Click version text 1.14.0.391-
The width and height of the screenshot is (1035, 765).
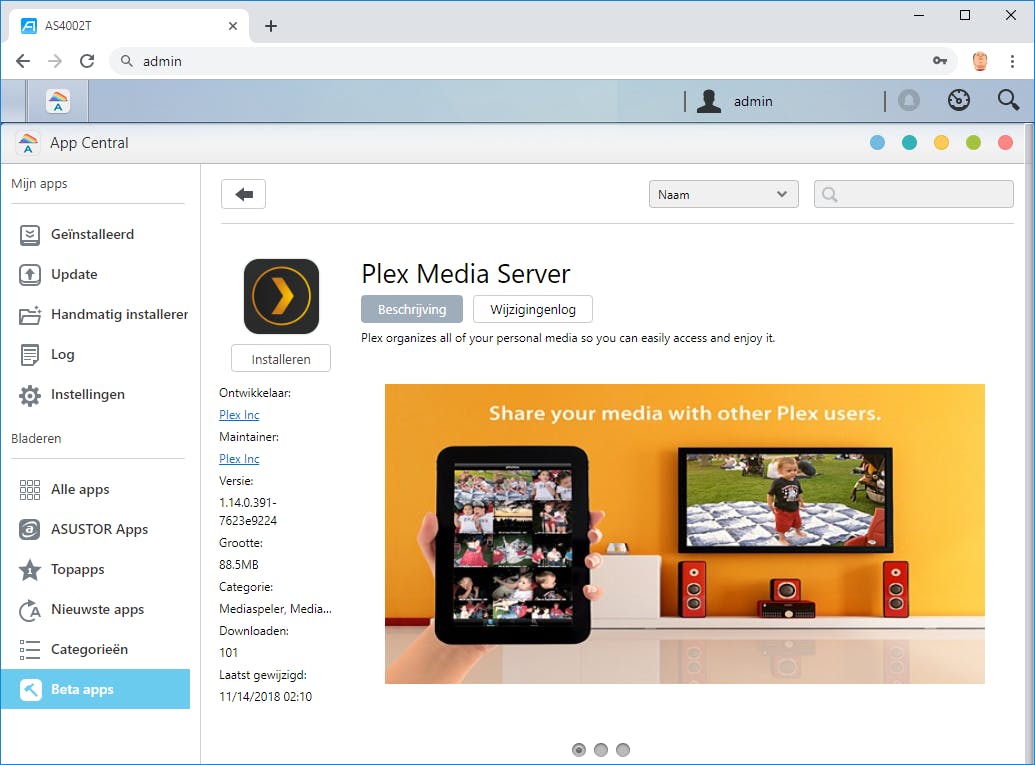[x=248, y=502]
